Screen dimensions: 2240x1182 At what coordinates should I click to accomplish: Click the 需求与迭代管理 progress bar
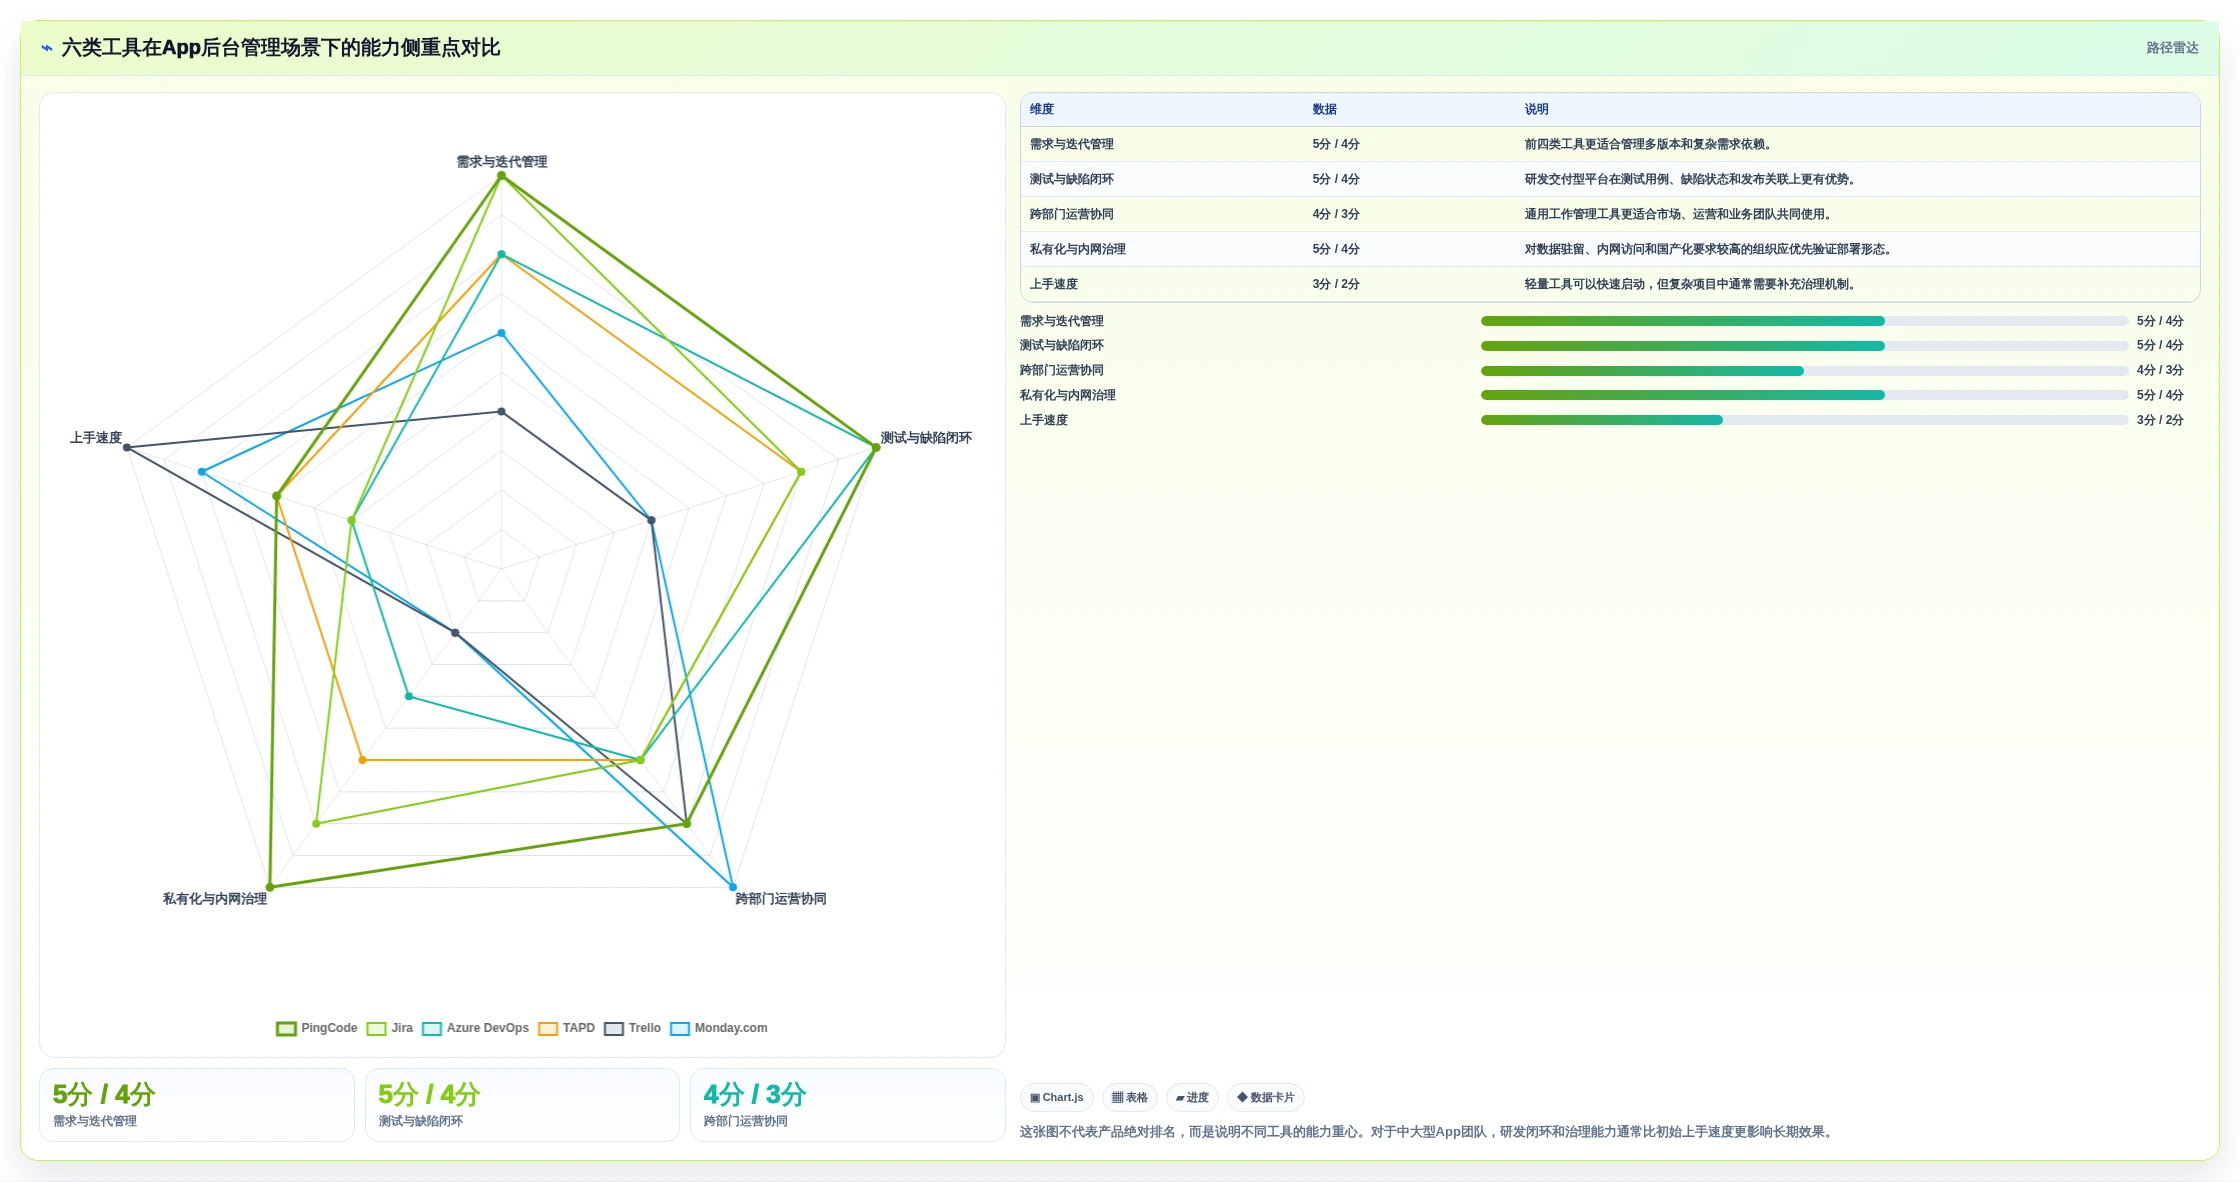[1804, 321]
